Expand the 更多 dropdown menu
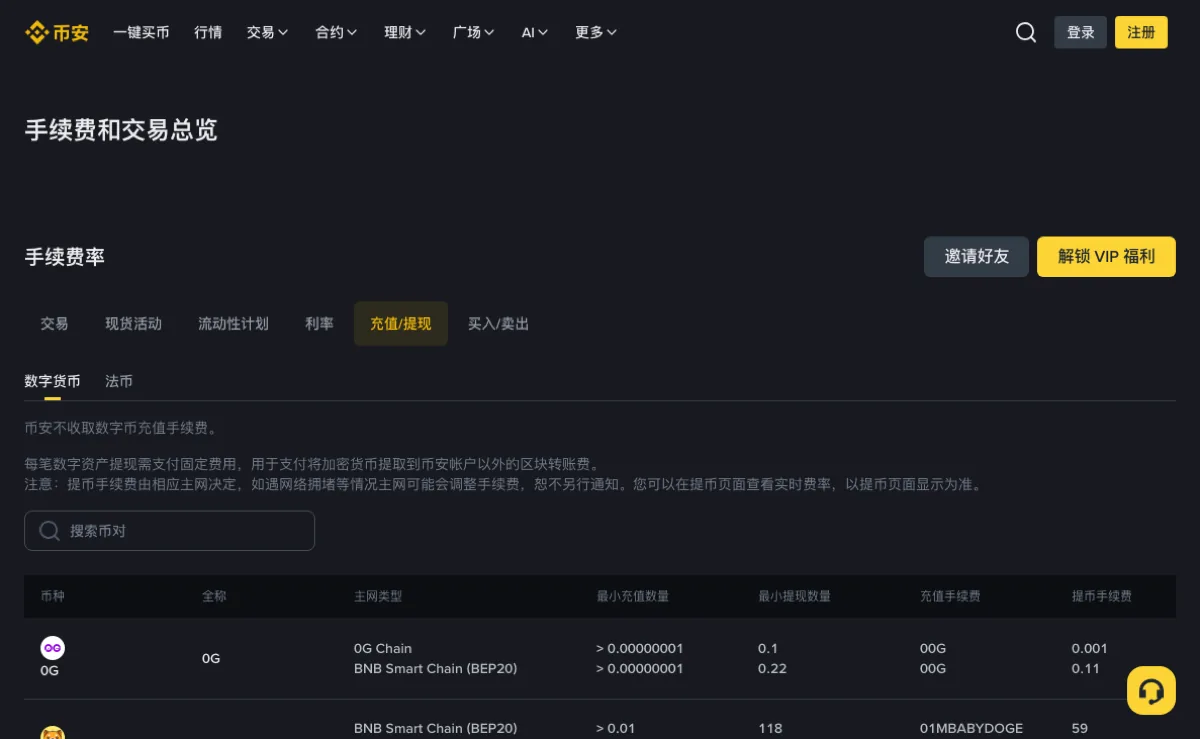 click(596, 32)
